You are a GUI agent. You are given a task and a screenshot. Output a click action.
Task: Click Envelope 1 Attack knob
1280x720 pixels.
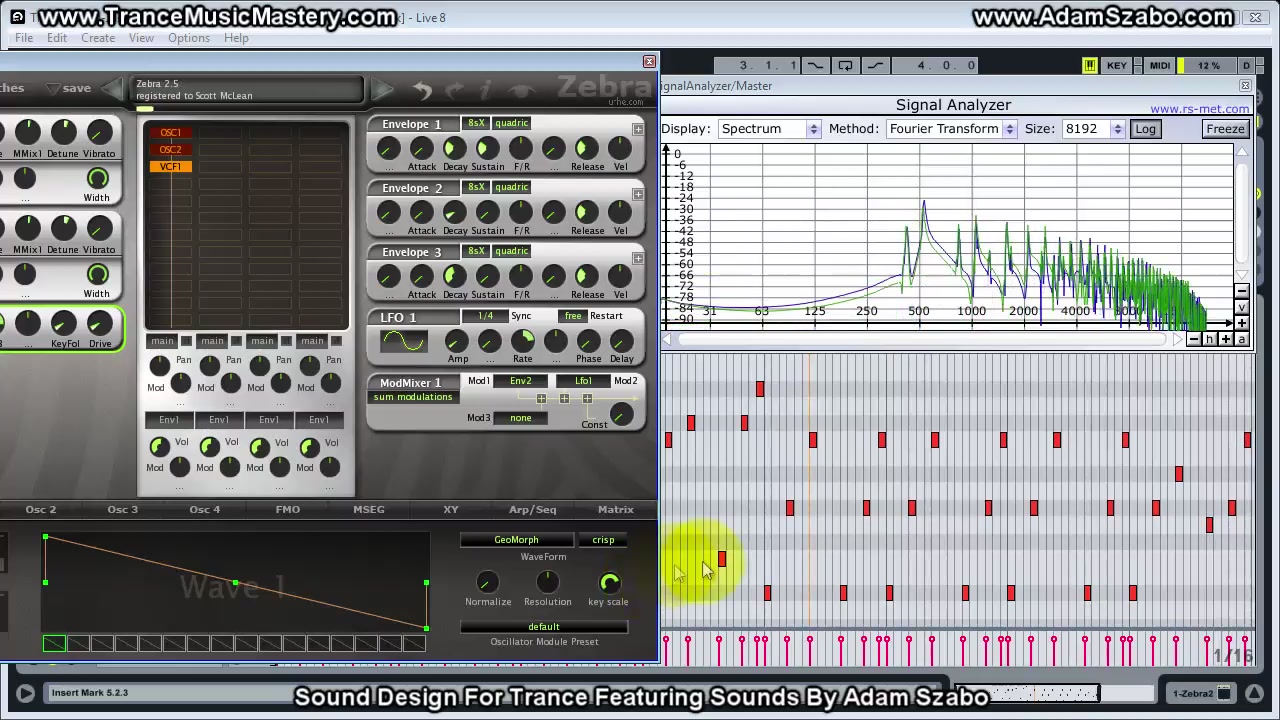(421, 149)
